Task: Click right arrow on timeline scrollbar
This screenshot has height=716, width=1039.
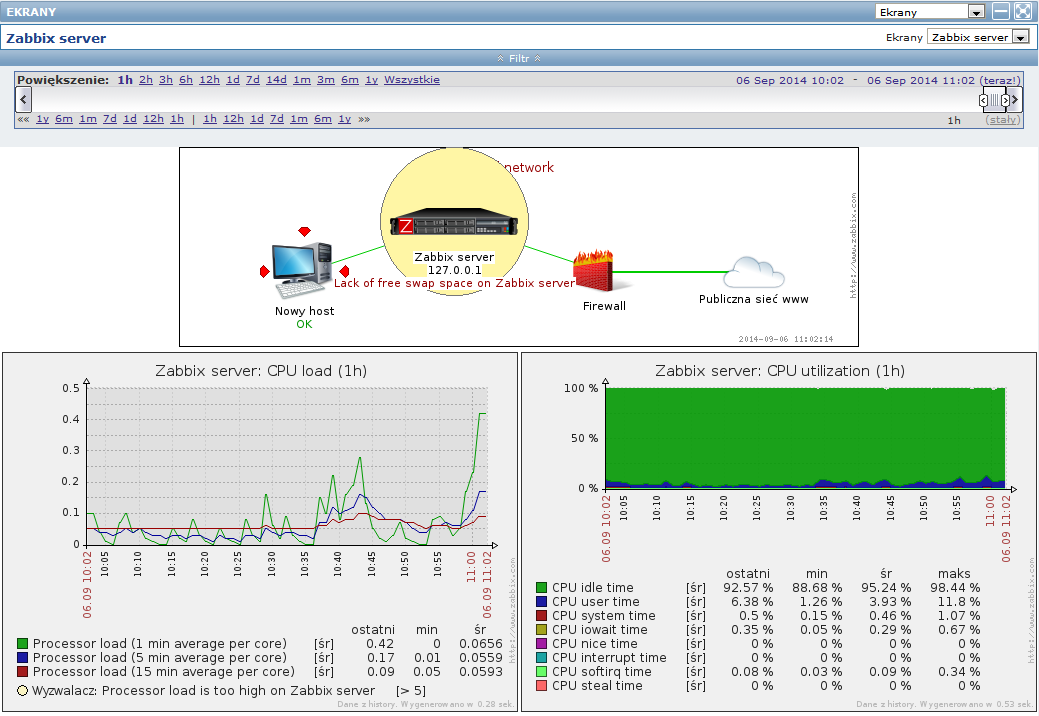Action: (1014, 100)
